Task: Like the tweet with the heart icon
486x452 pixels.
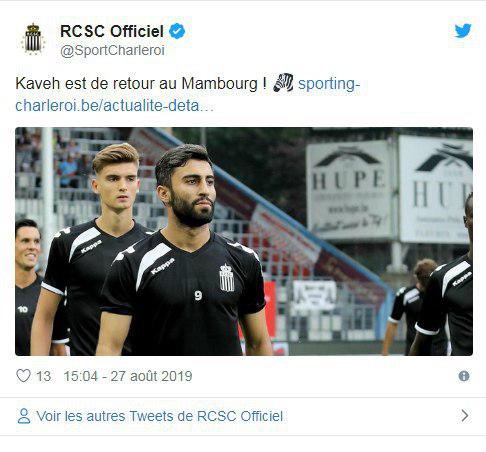Action: pyautogui.click(x=23, y=376)
